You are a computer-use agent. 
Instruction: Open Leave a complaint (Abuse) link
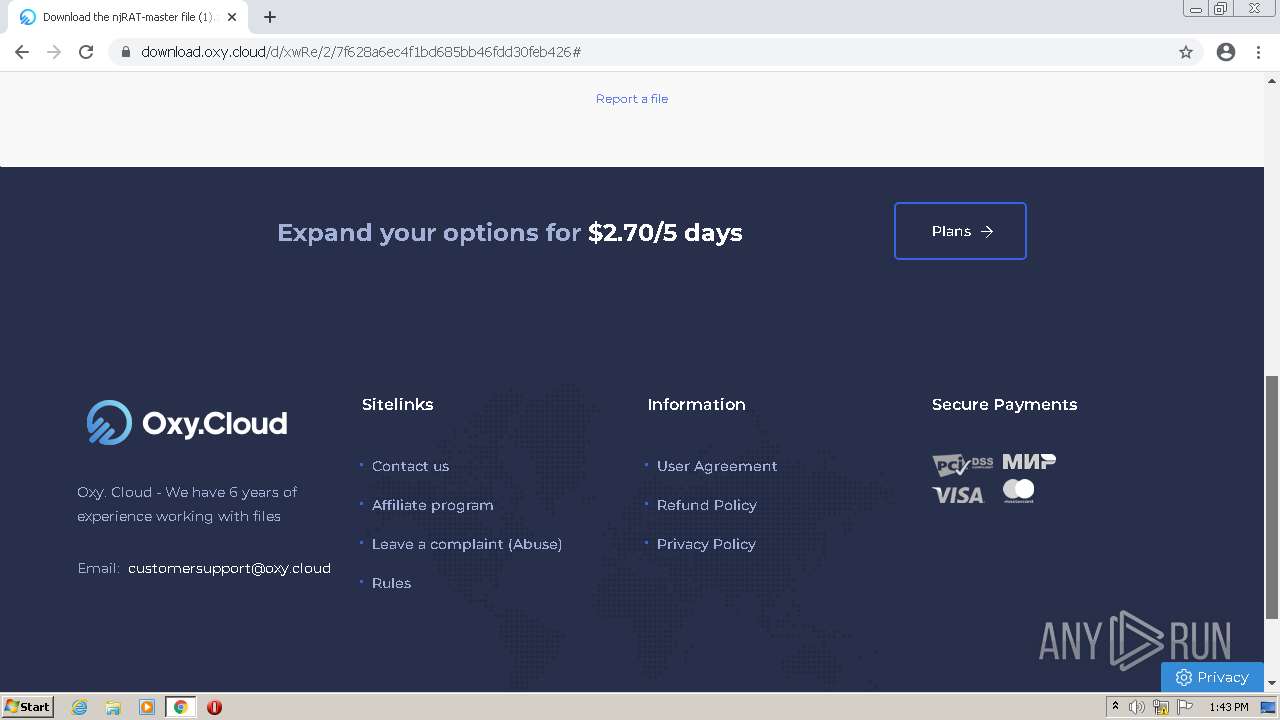point(467,544)
